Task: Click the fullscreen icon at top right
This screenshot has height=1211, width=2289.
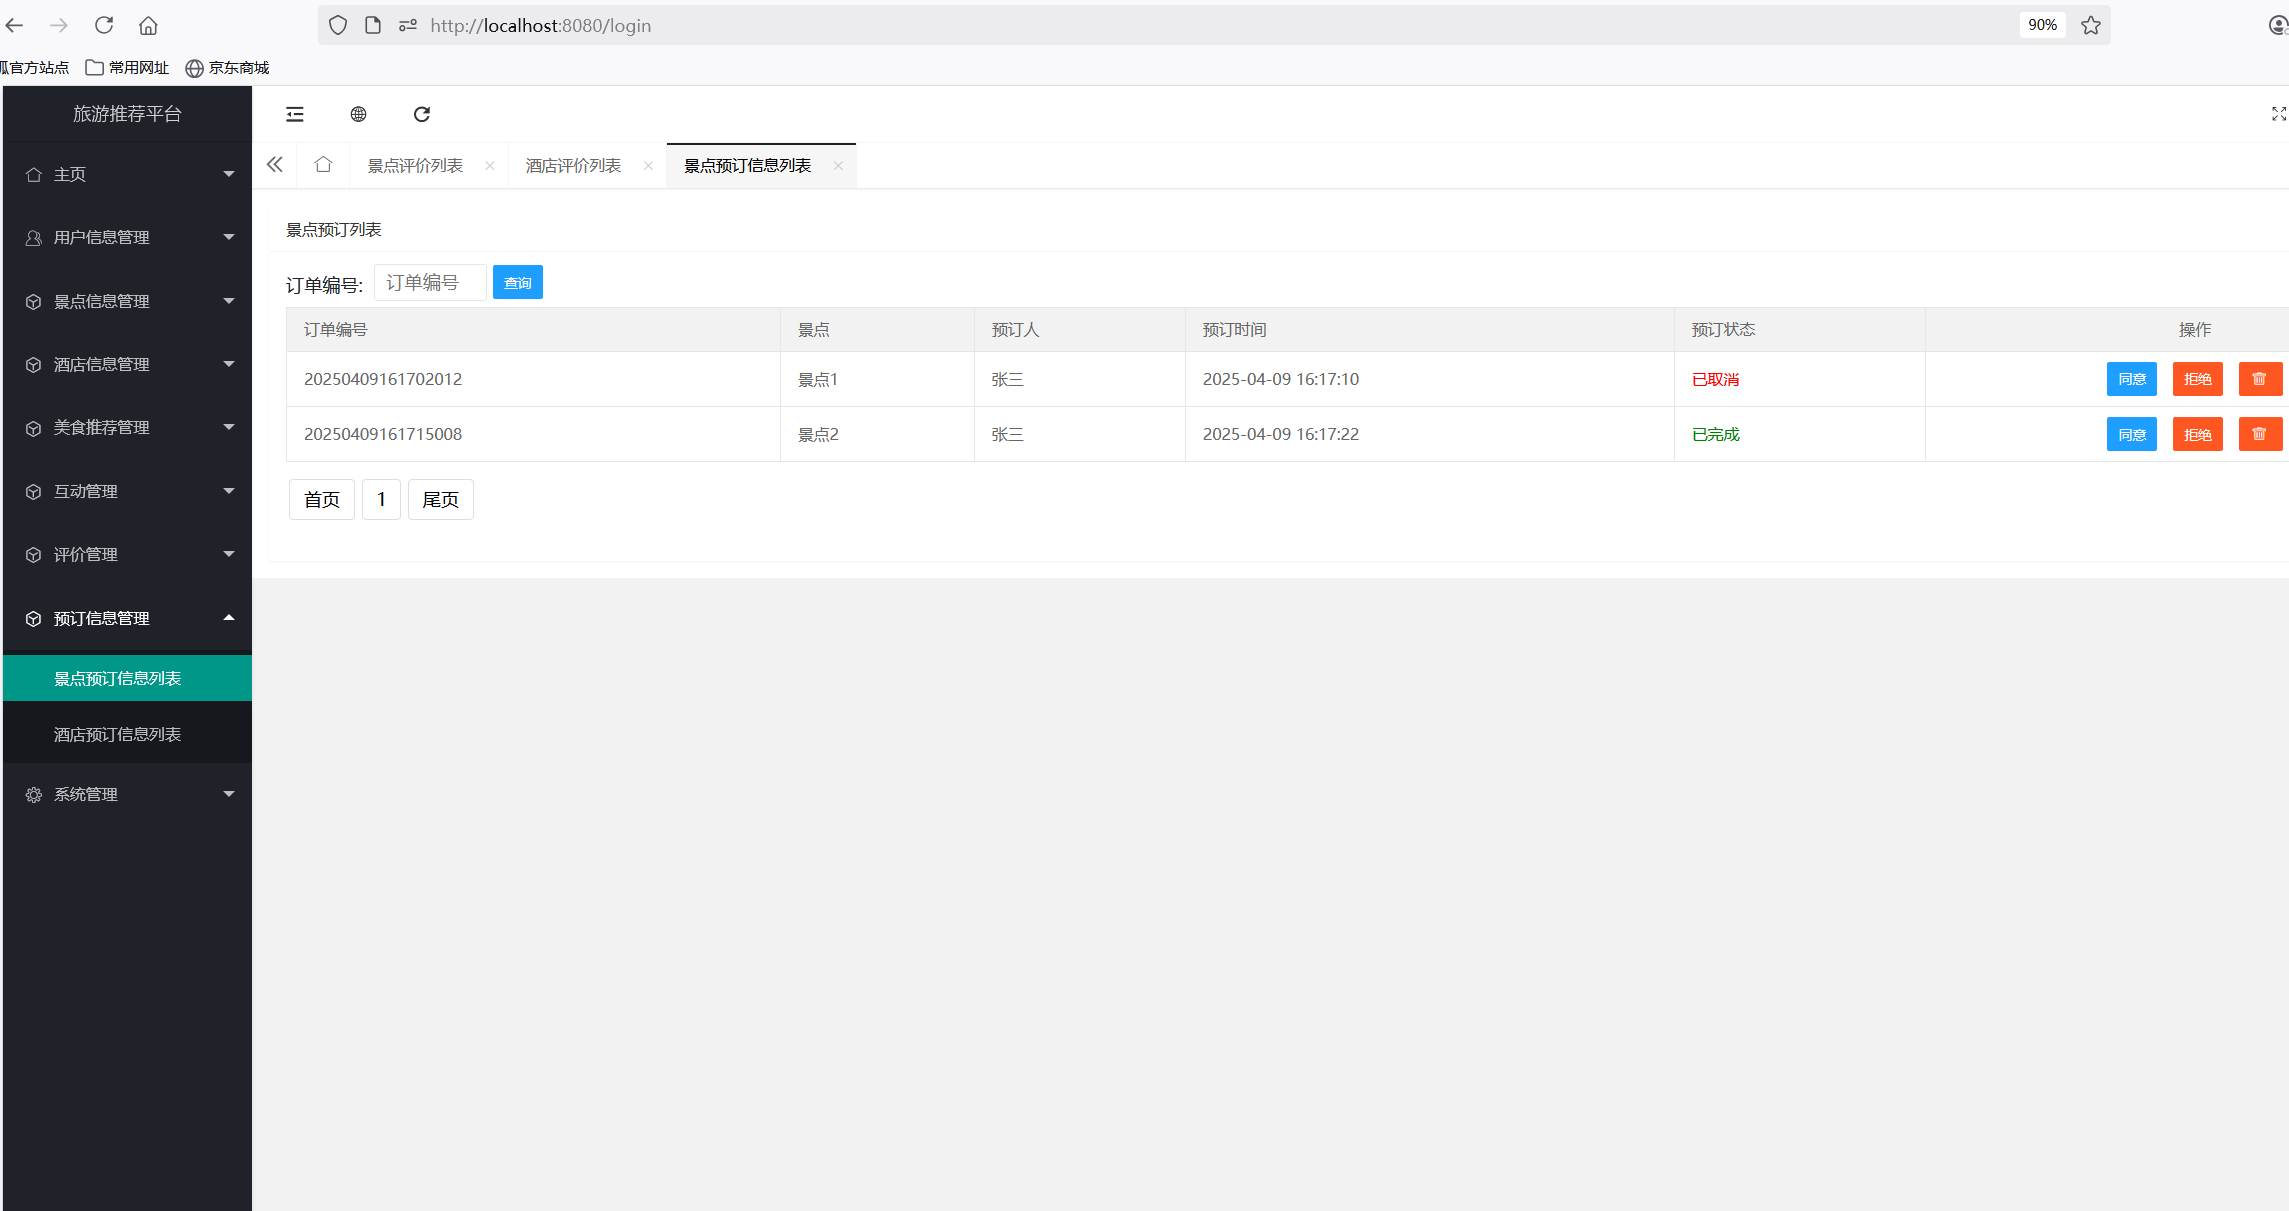Action: (2278, 114)
